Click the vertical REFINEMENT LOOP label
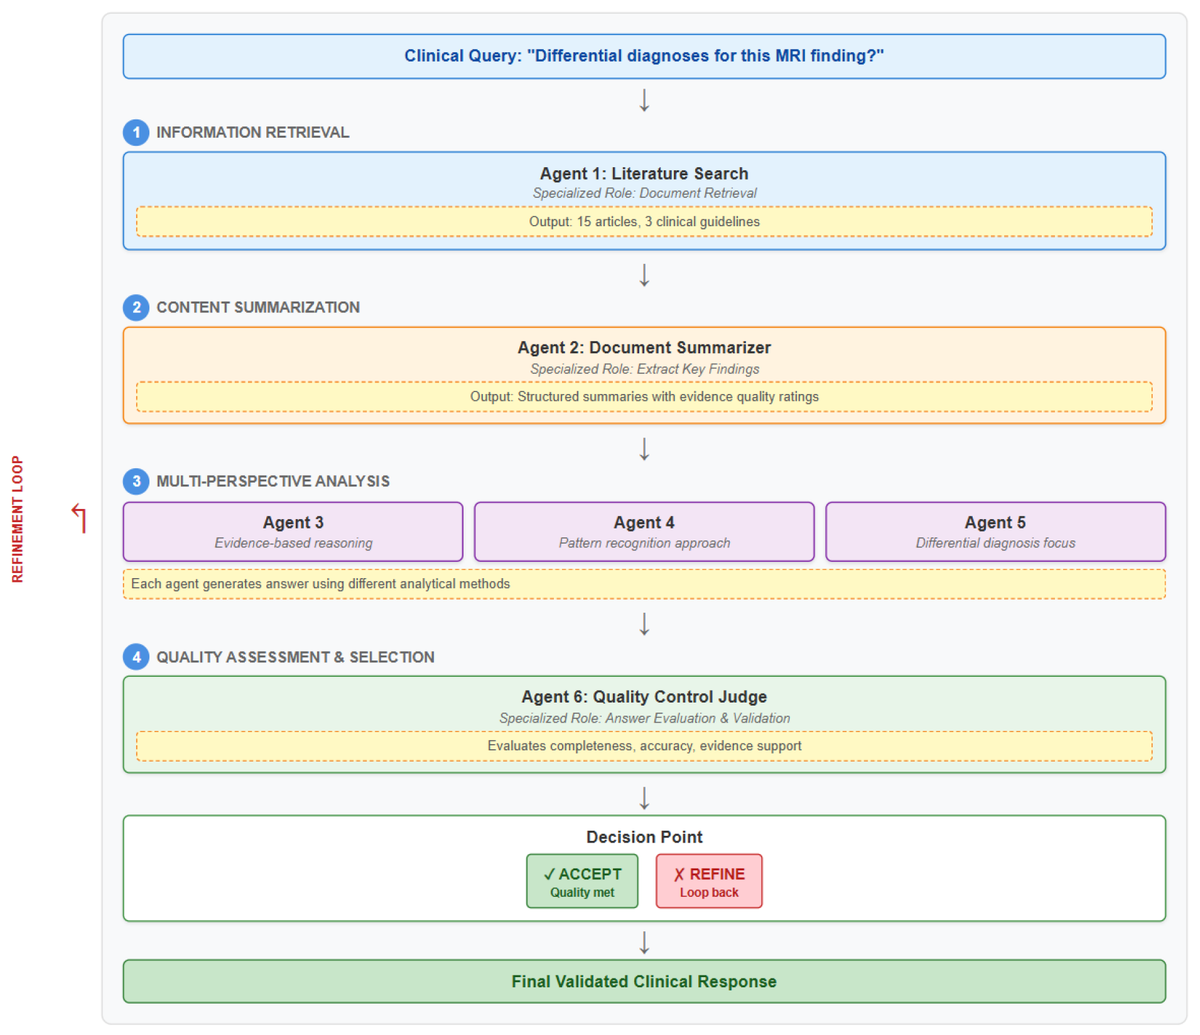Viewport: 1200px width, 1035px height. (17, 519)
